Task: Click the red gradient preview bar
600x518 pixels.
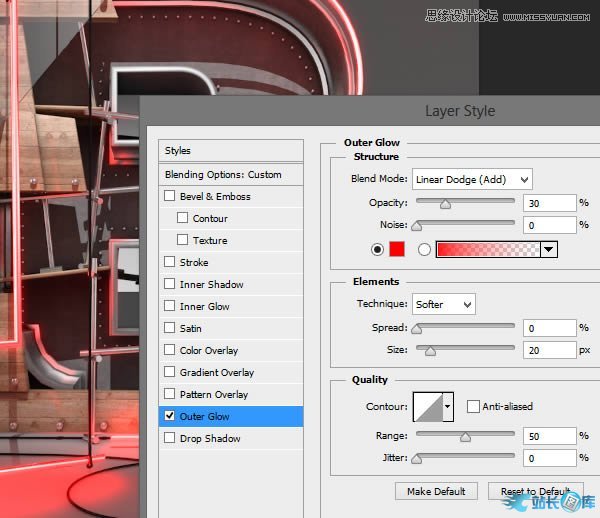Action: [488, 249]
